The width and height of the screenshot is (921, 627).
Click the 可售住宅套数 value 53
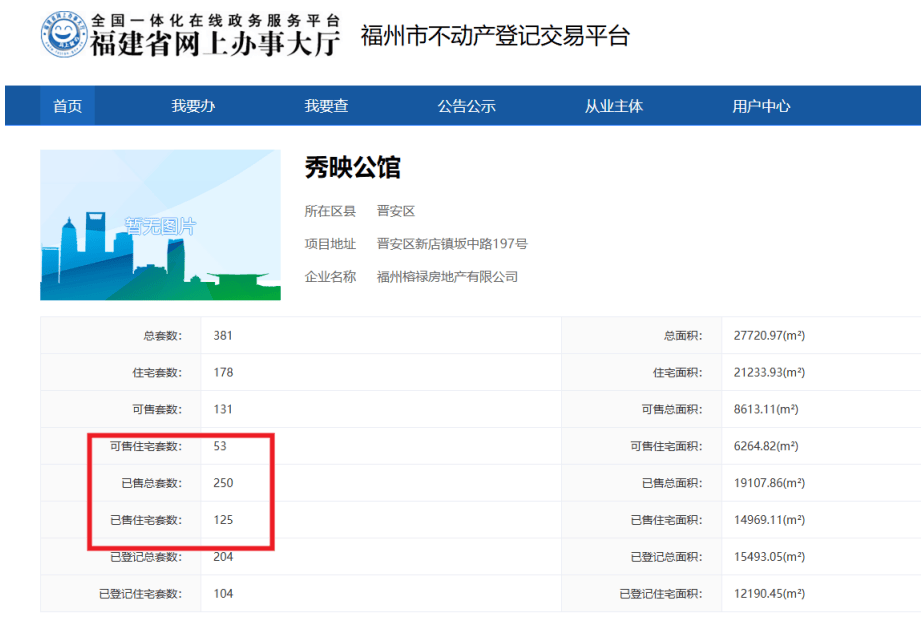220,446
